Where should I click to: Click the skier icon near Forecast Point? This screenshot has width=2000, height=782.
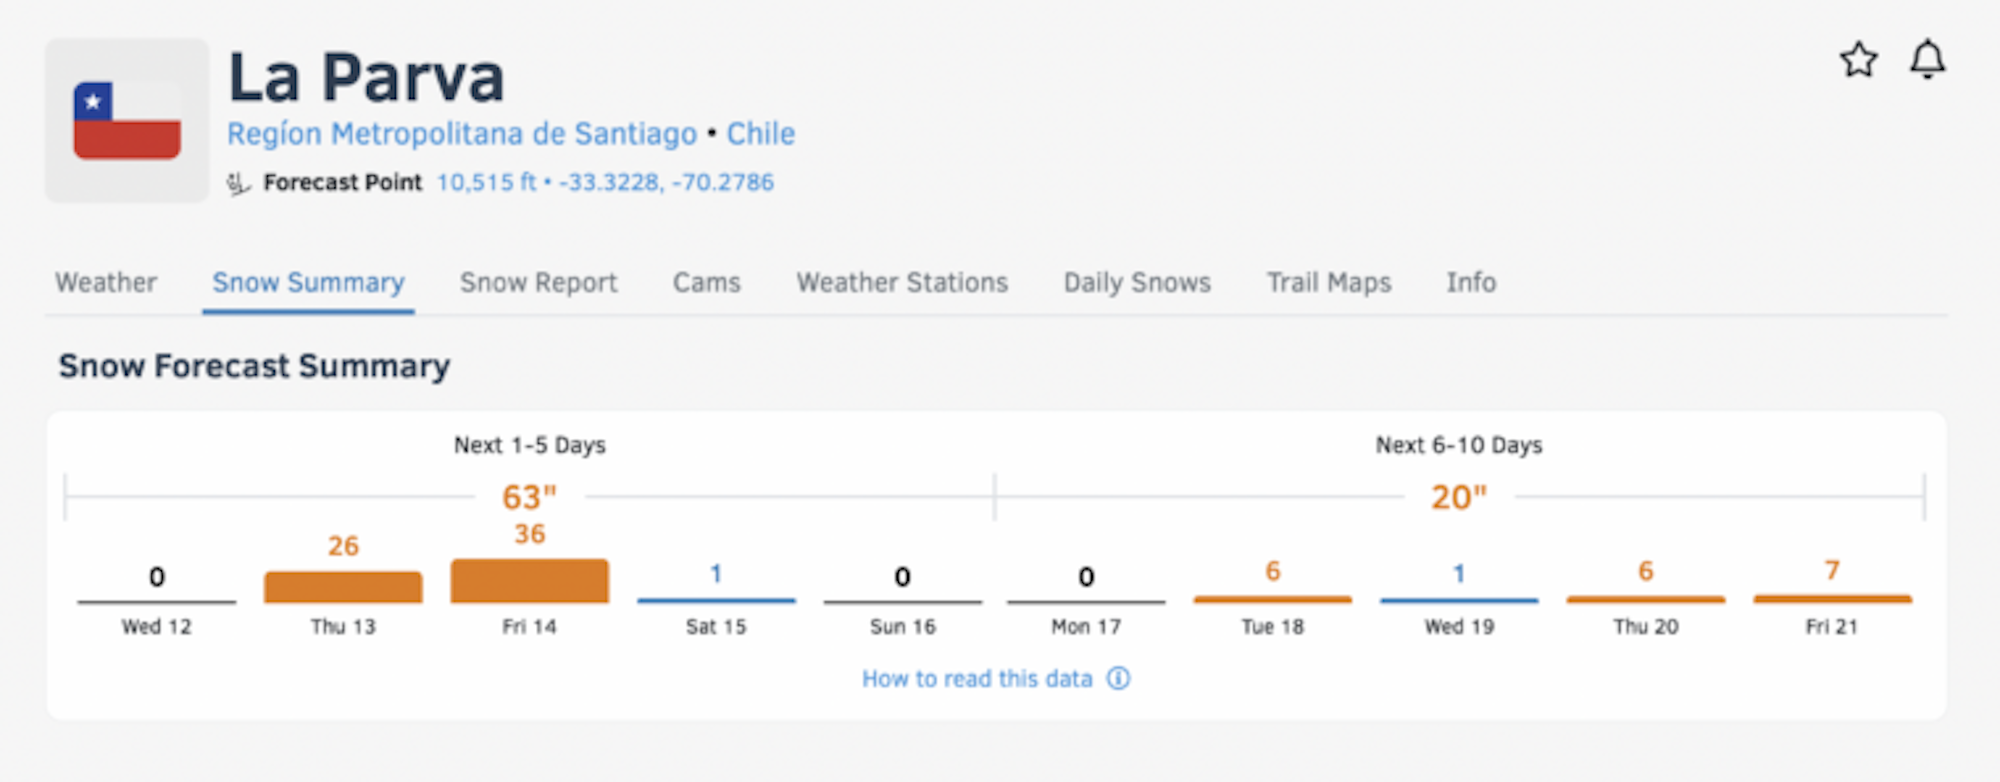(x=238, y=184)
